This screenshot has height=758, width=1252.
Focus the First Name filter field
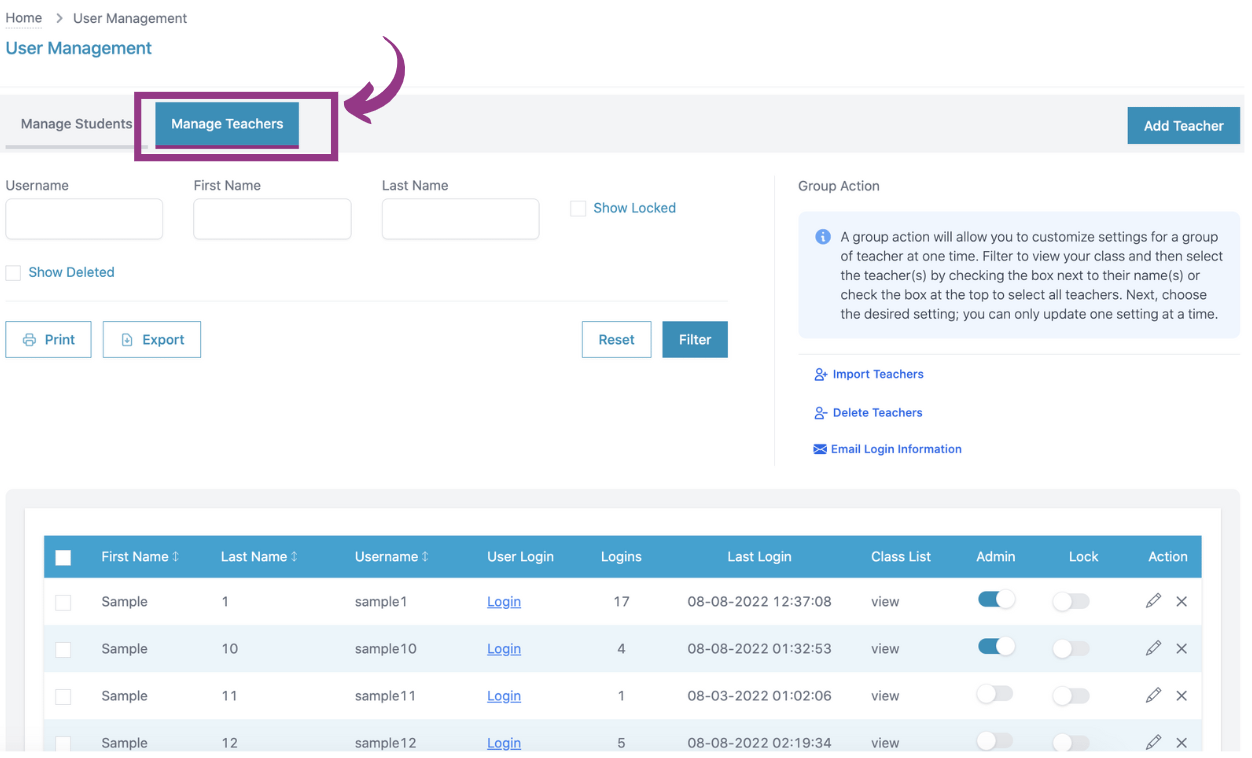pos(272,219)
